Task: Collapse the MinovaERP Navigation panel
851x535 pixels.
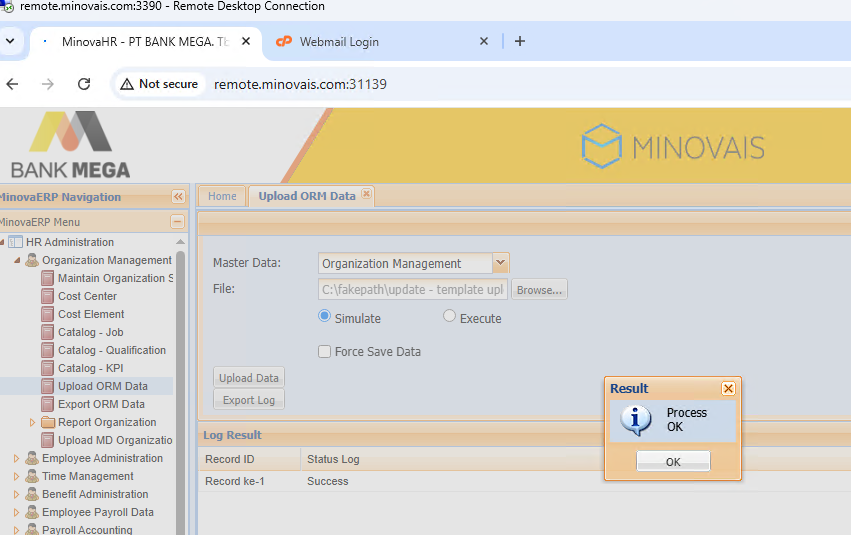Action: click(178, 197)
